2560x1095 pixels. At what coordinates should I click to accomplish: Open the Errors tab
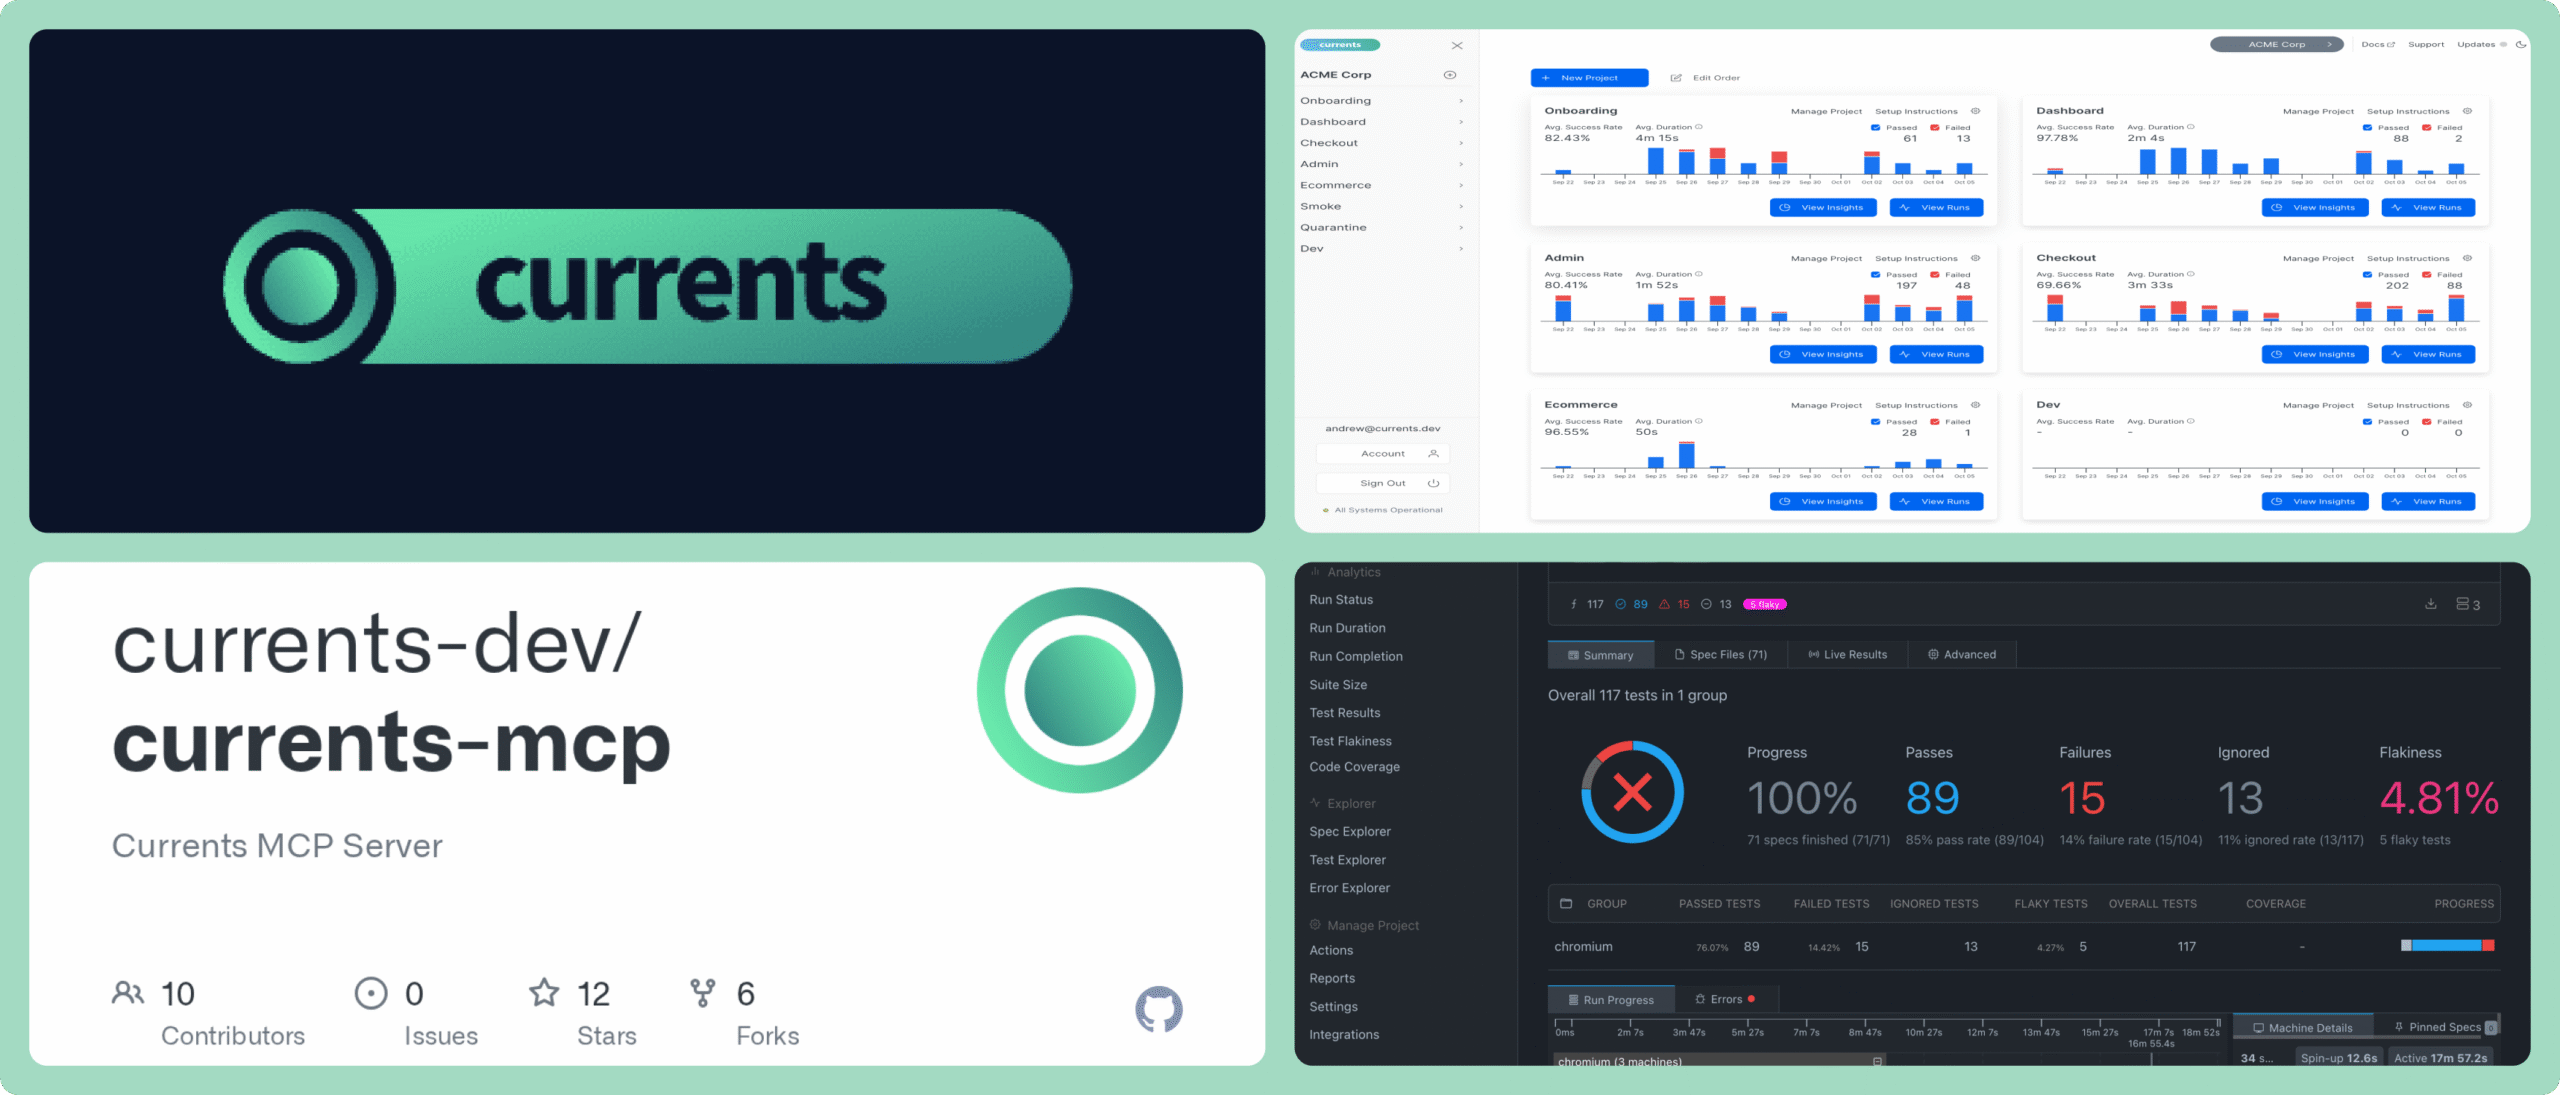[x=1726, y=998]
